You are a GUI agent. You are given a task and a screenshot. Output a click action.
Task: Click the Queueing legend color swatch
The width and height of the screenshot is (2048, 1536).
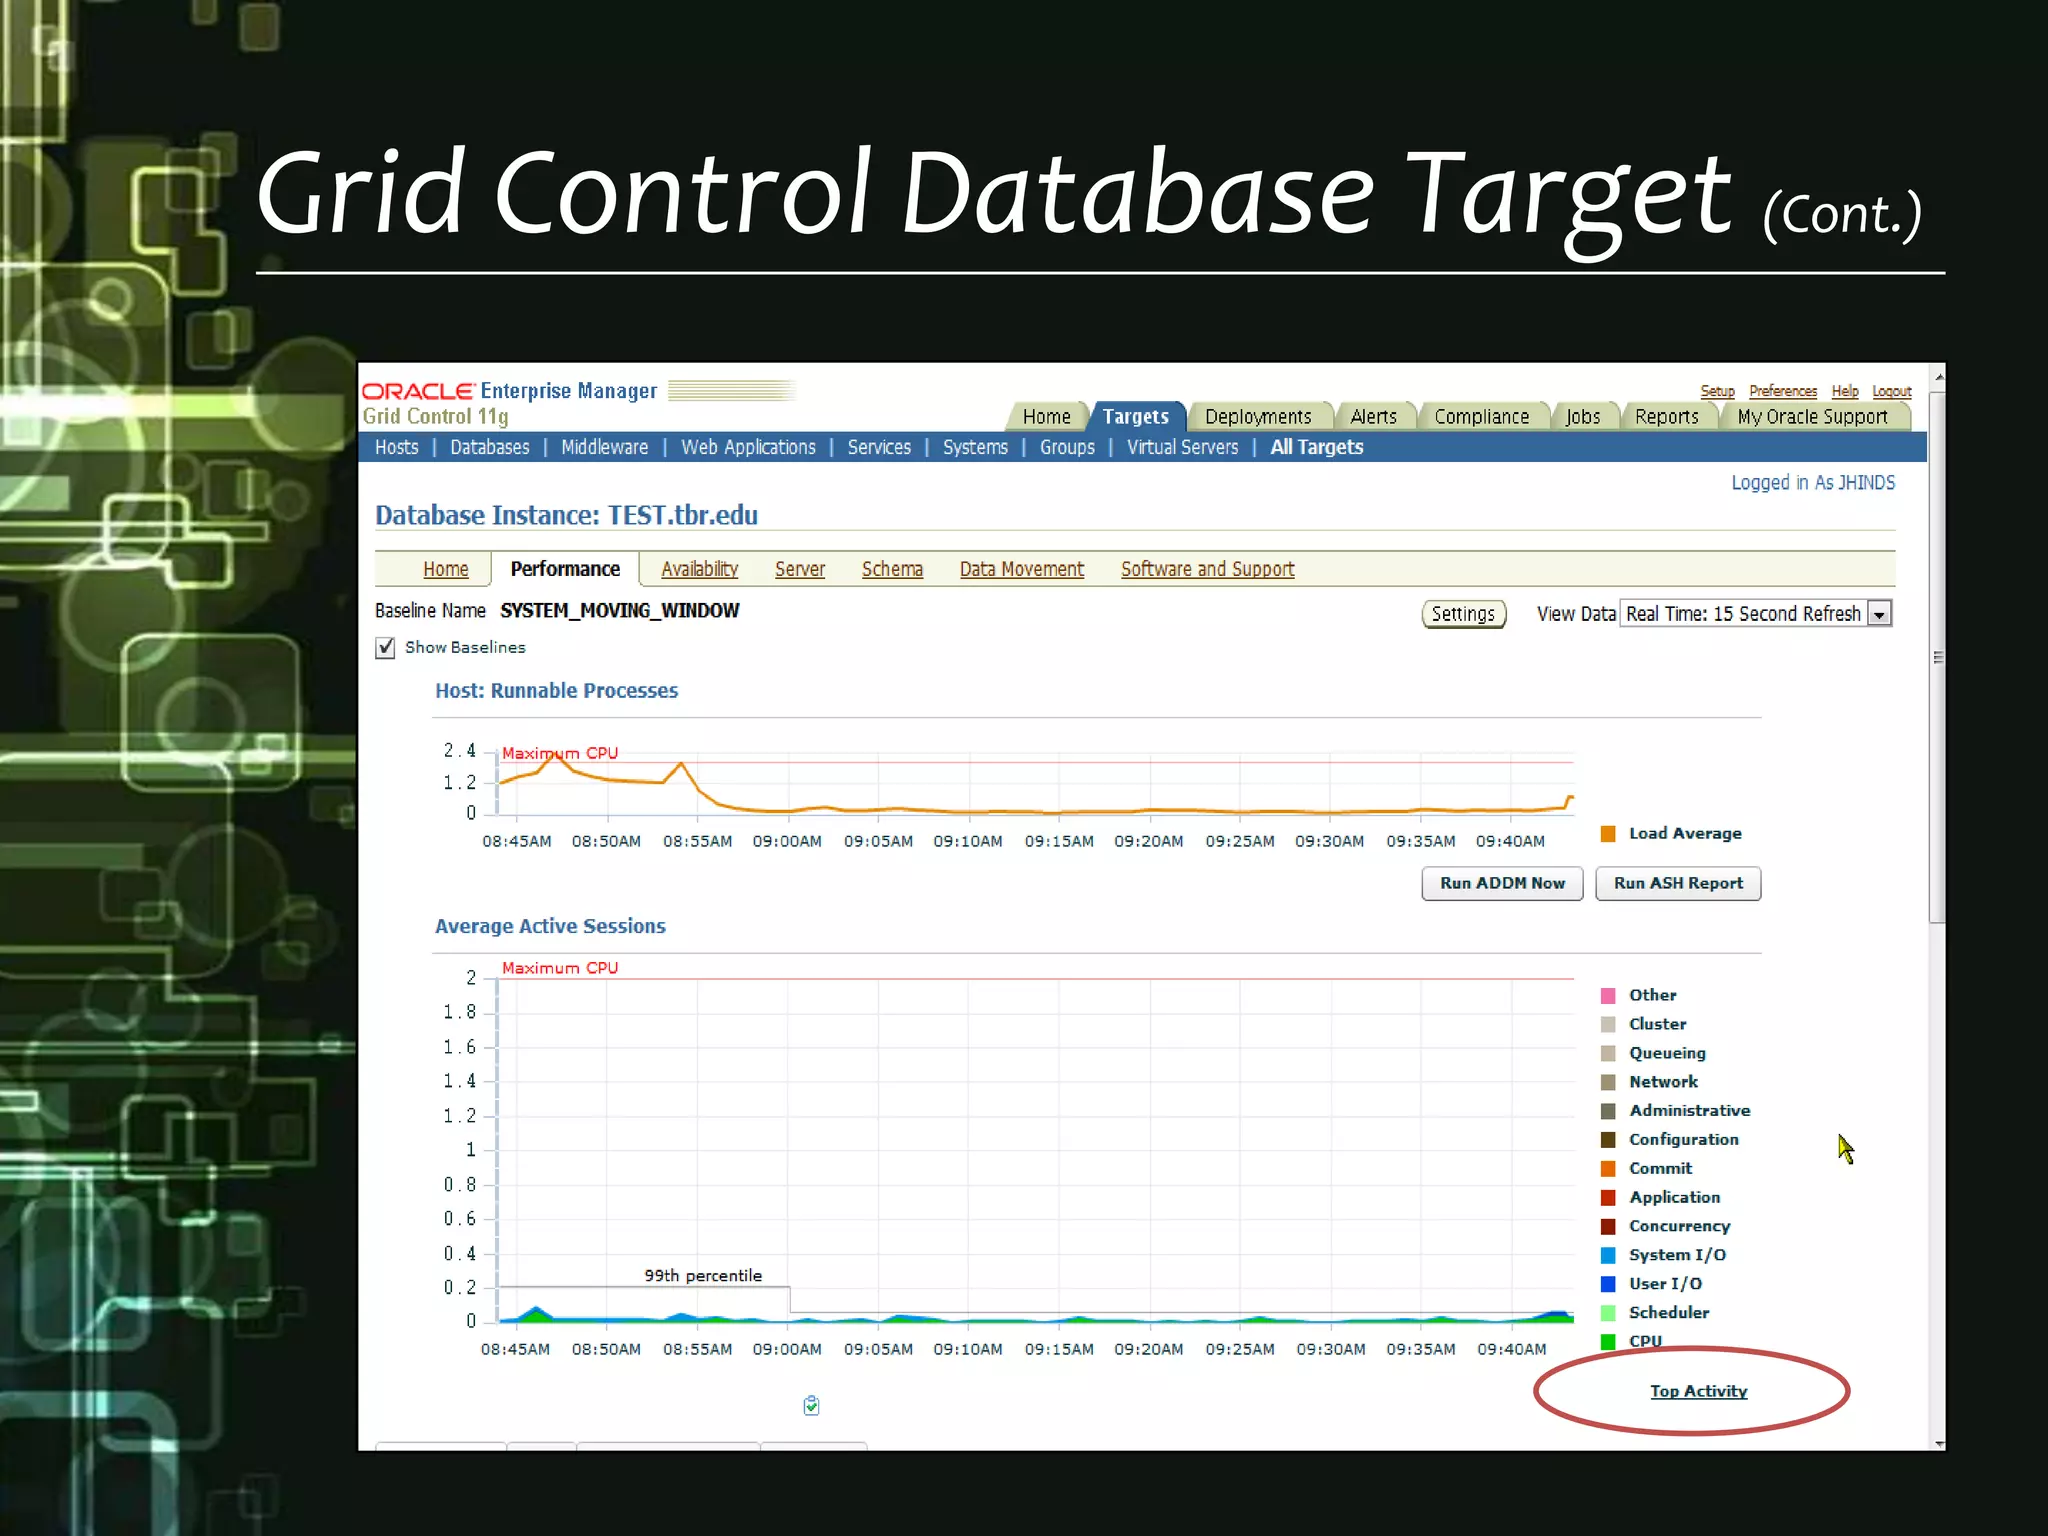point(1608,1053)
